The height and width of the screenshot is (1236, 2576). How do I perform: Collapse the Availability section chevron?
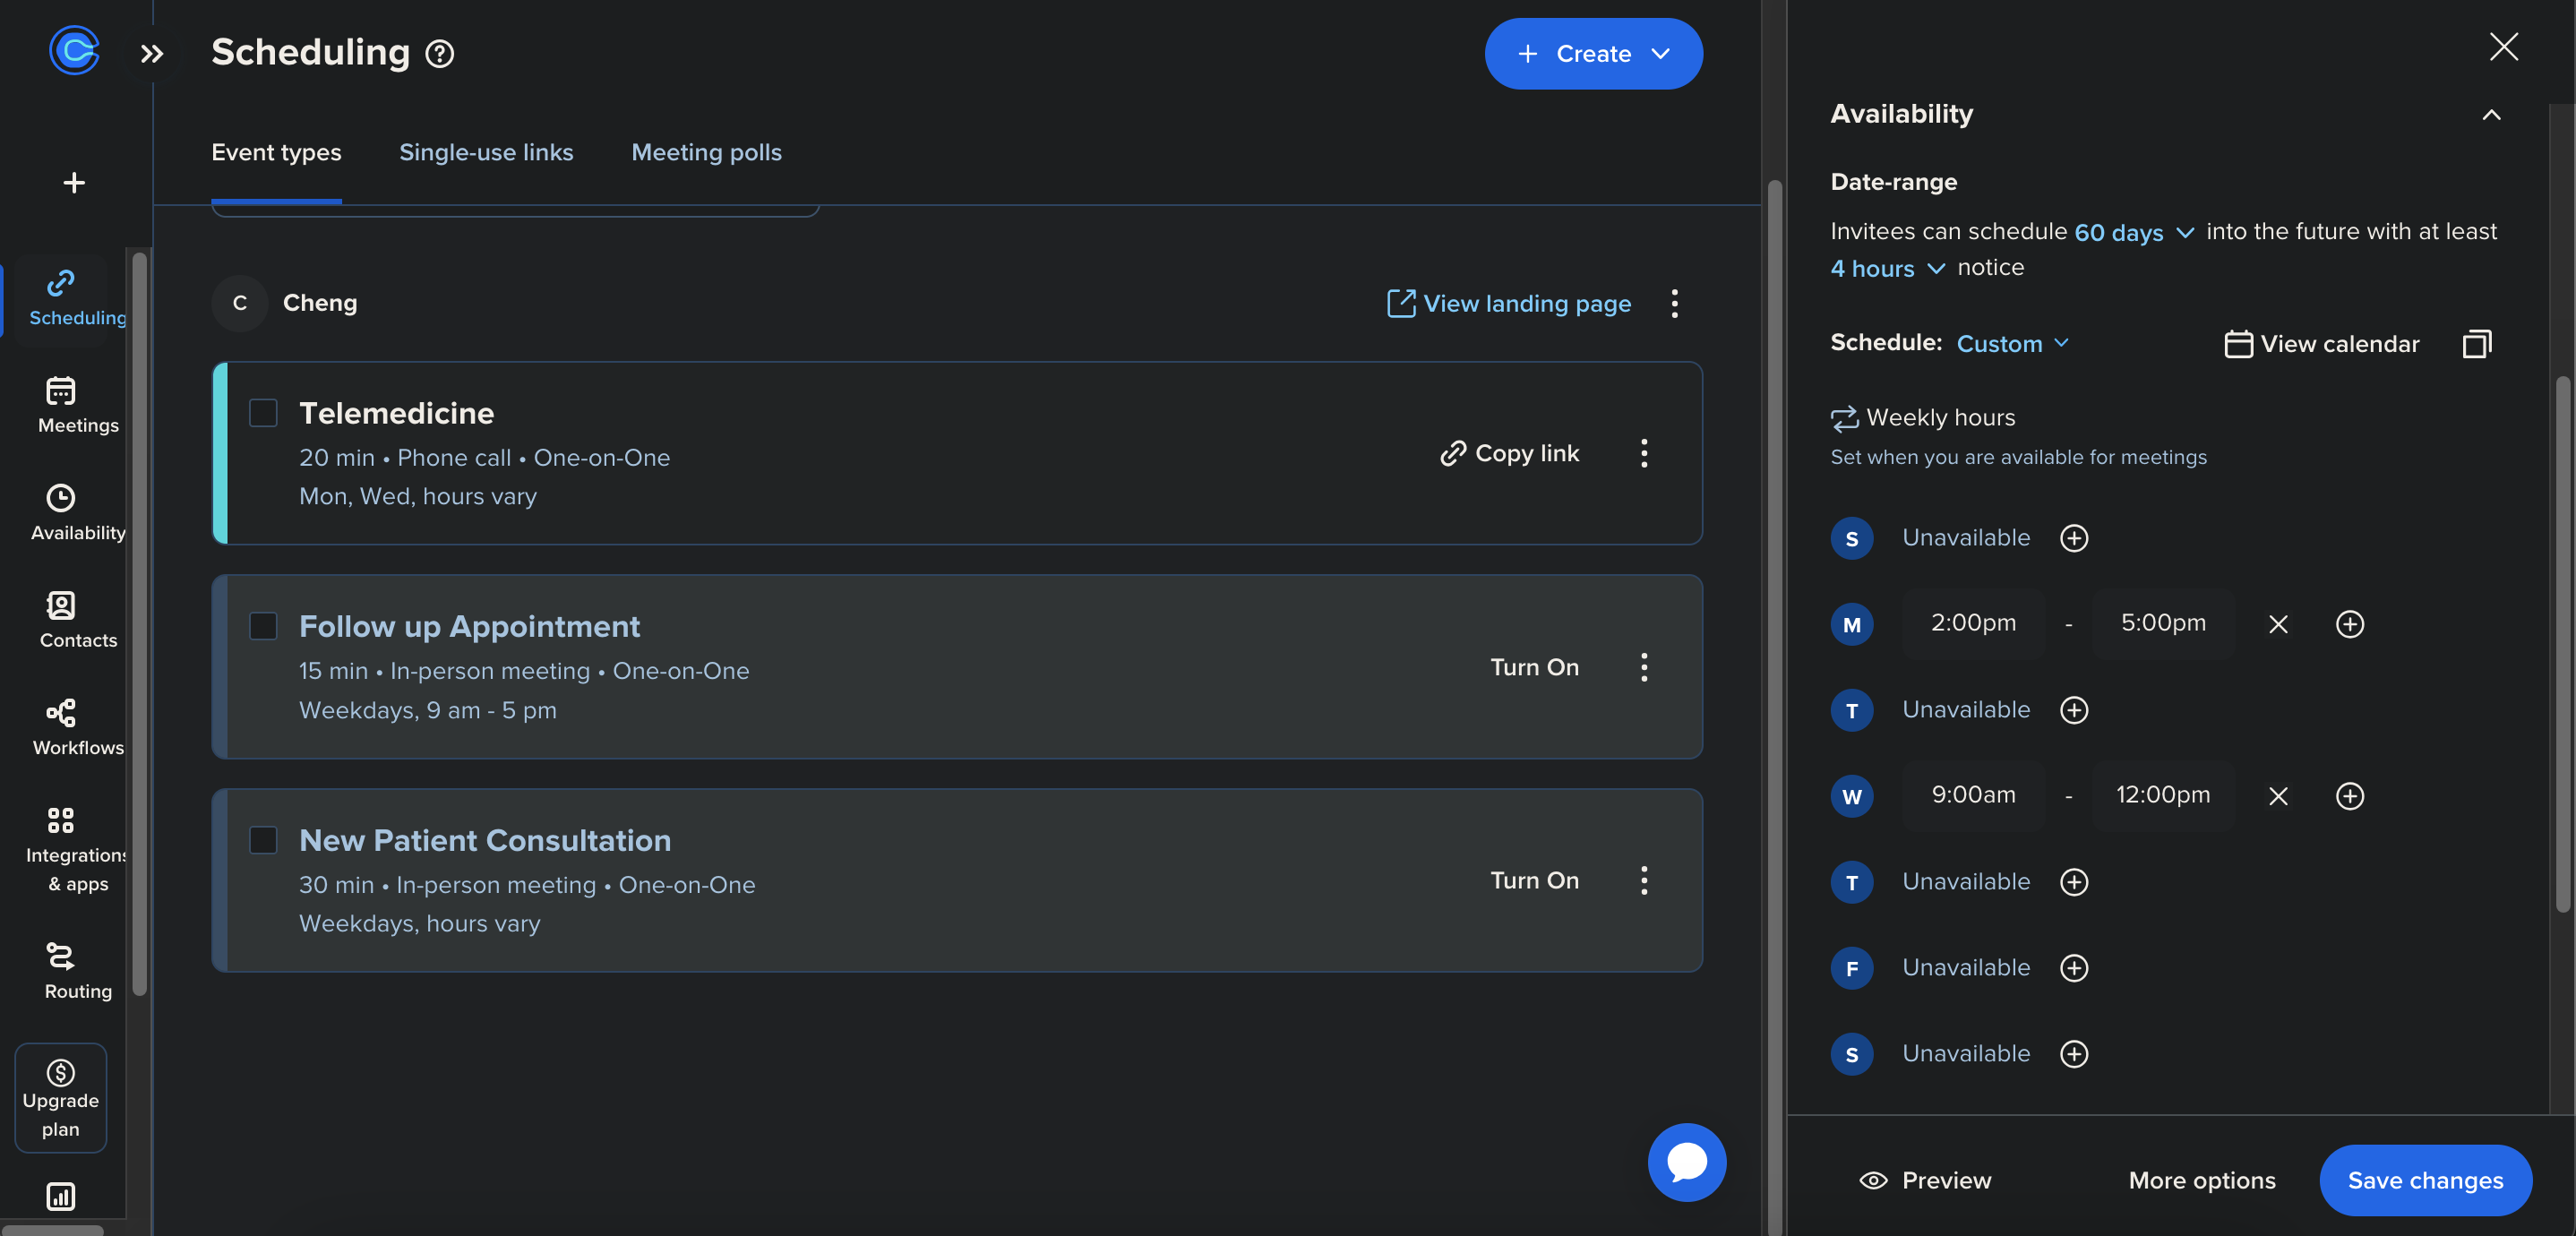pyautogui.click(x=2491, y=114)
